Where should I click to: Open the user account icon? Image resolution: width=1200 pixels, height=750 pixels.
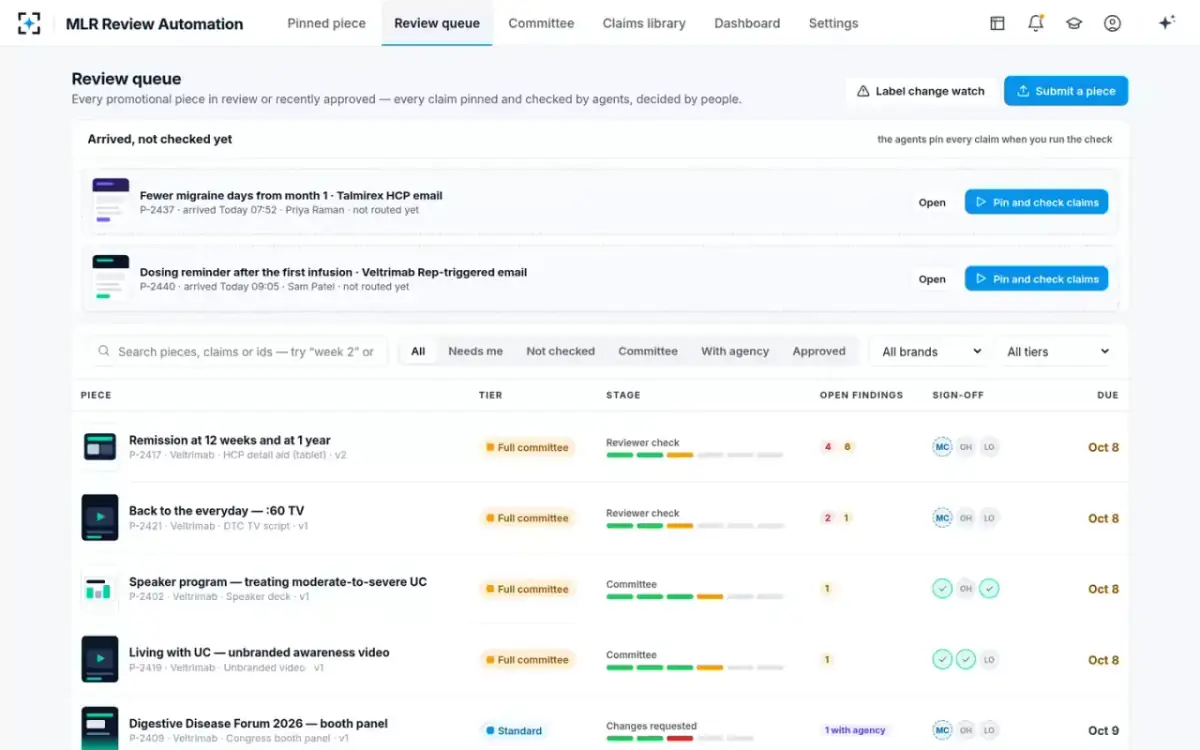click(1112, 23)
